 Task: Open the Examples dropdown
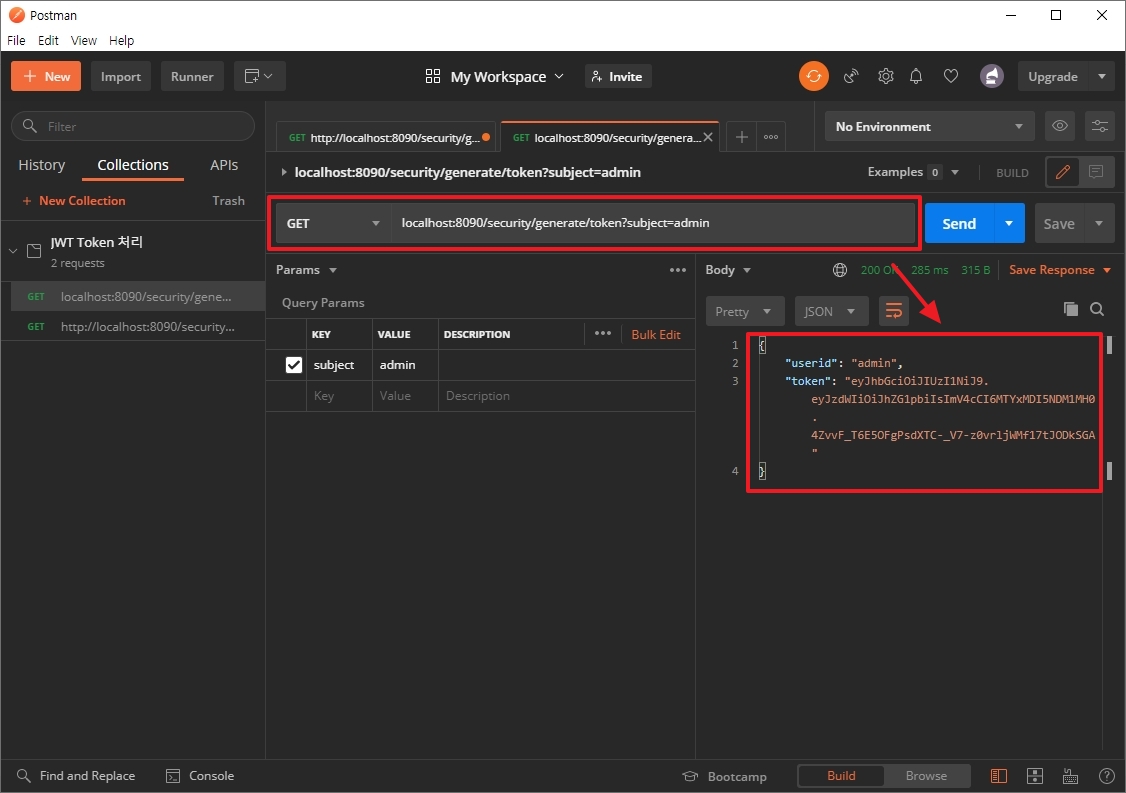tap(913, 172)
